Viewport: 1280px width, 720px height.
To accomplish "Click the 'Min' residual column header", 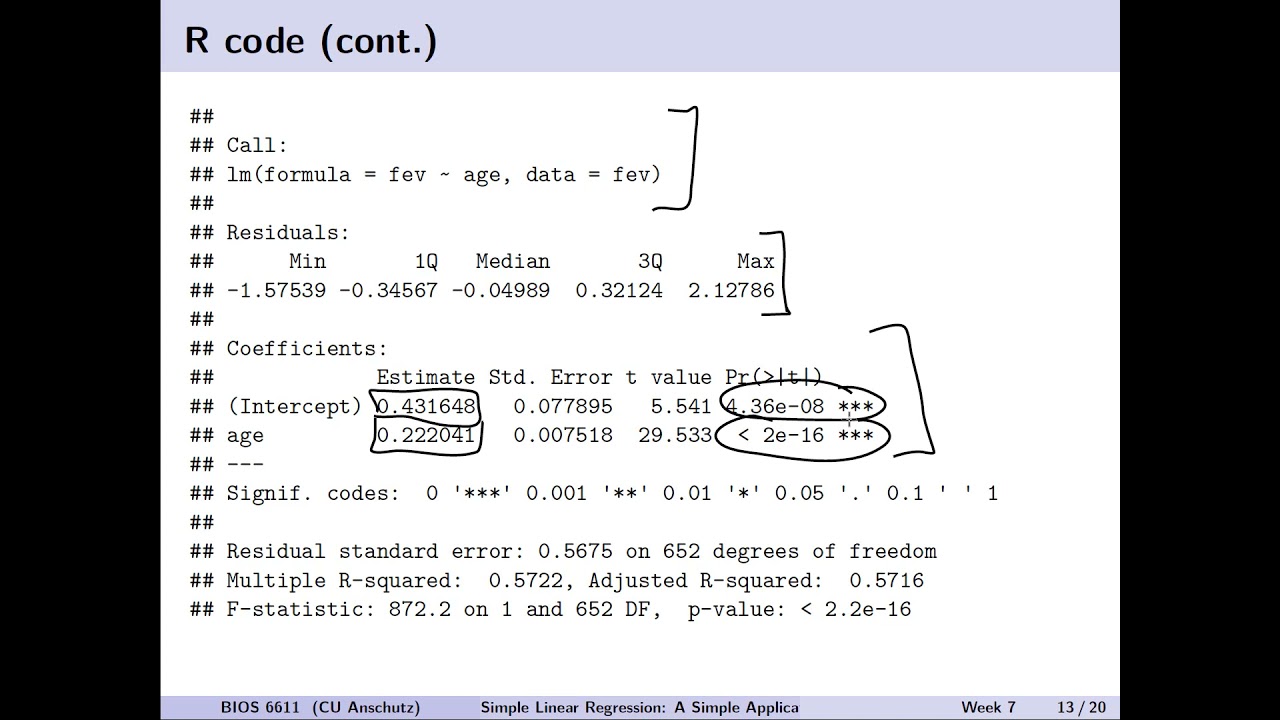I will 307,262.
